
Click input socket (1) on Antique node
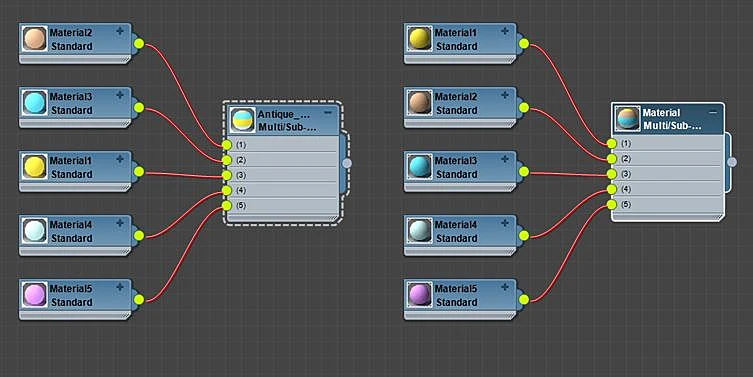(x=227, y=145)
